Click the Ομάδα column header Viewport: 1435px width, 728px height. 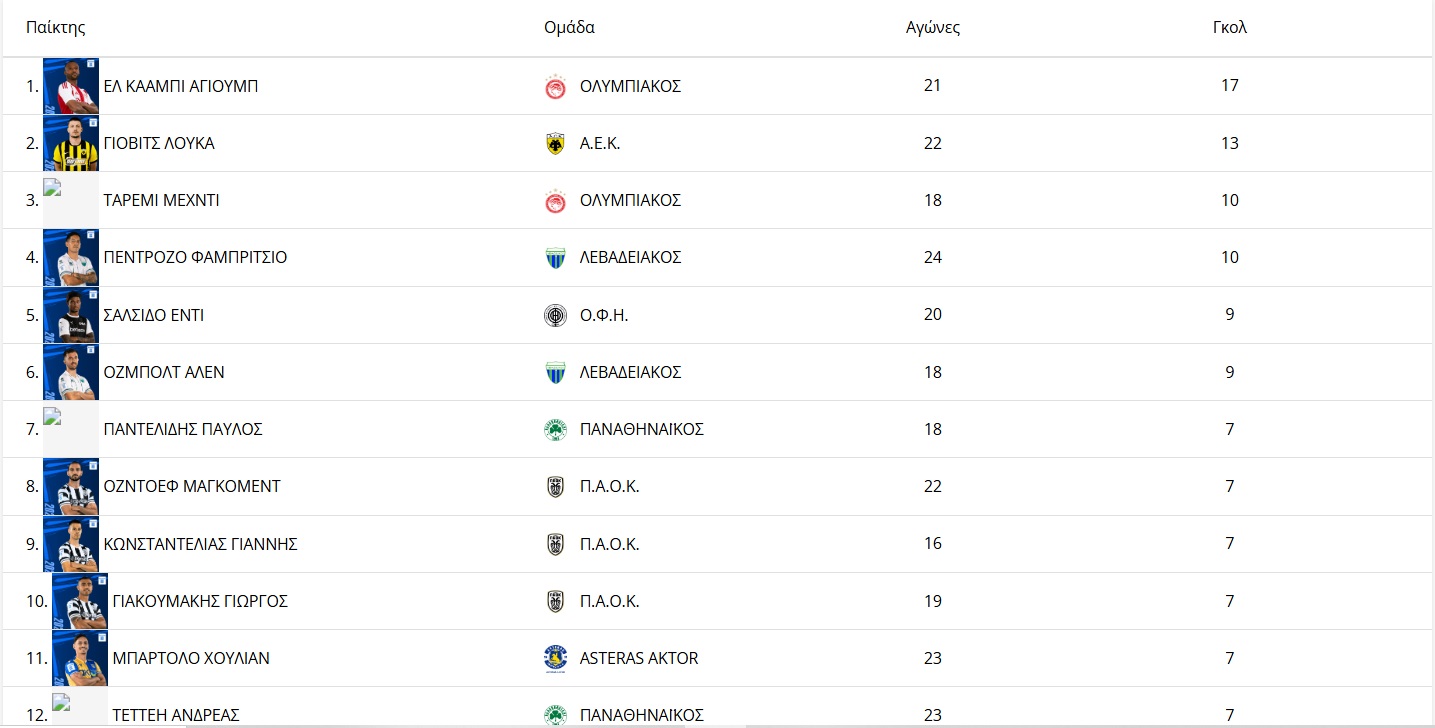(x=569, y=28)
